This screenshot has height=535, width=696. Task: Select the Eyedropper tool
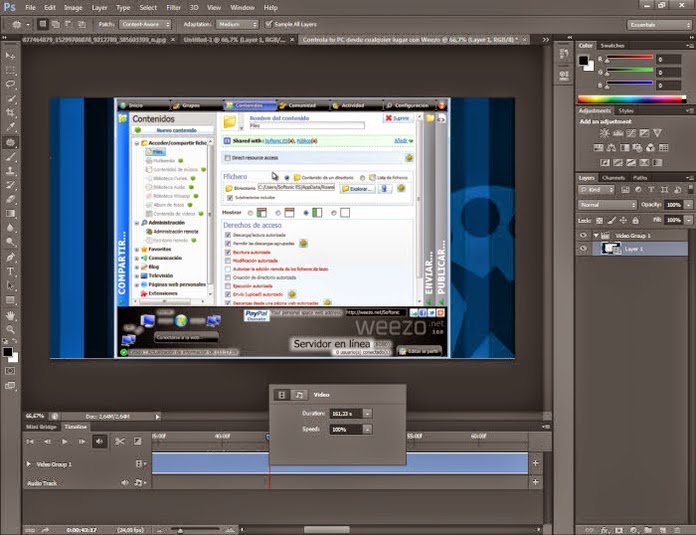pyautogui.click(x=10, y=127)
